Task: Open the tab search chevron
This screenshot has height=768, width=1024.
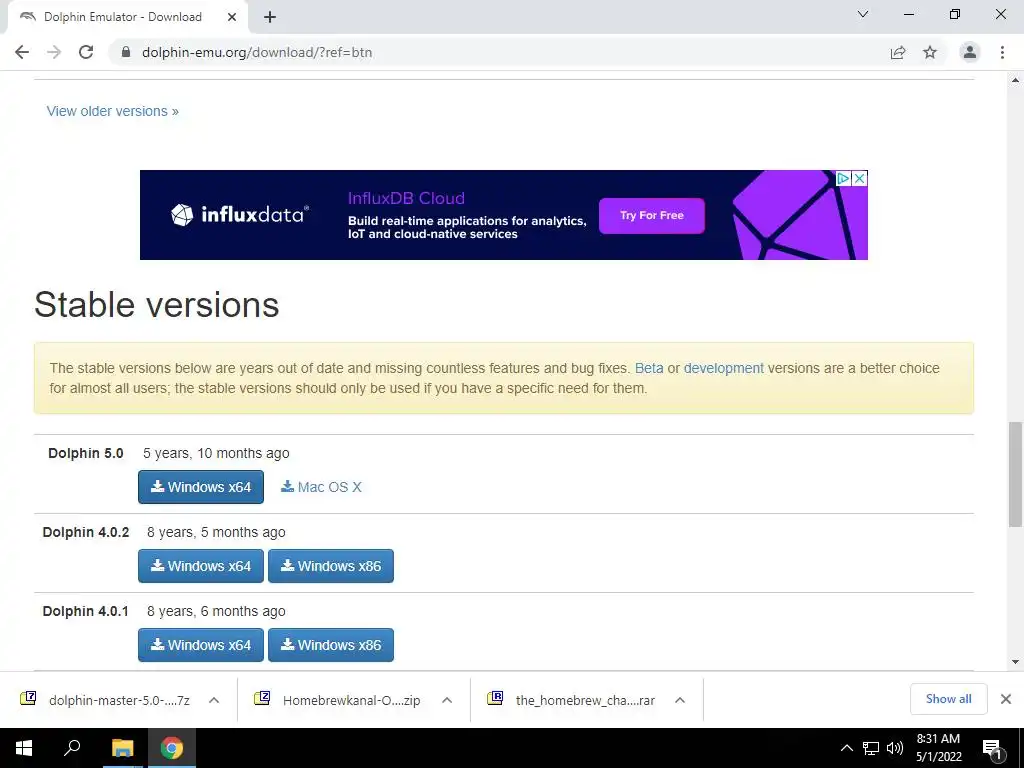Action: click(x=863, y=14)
